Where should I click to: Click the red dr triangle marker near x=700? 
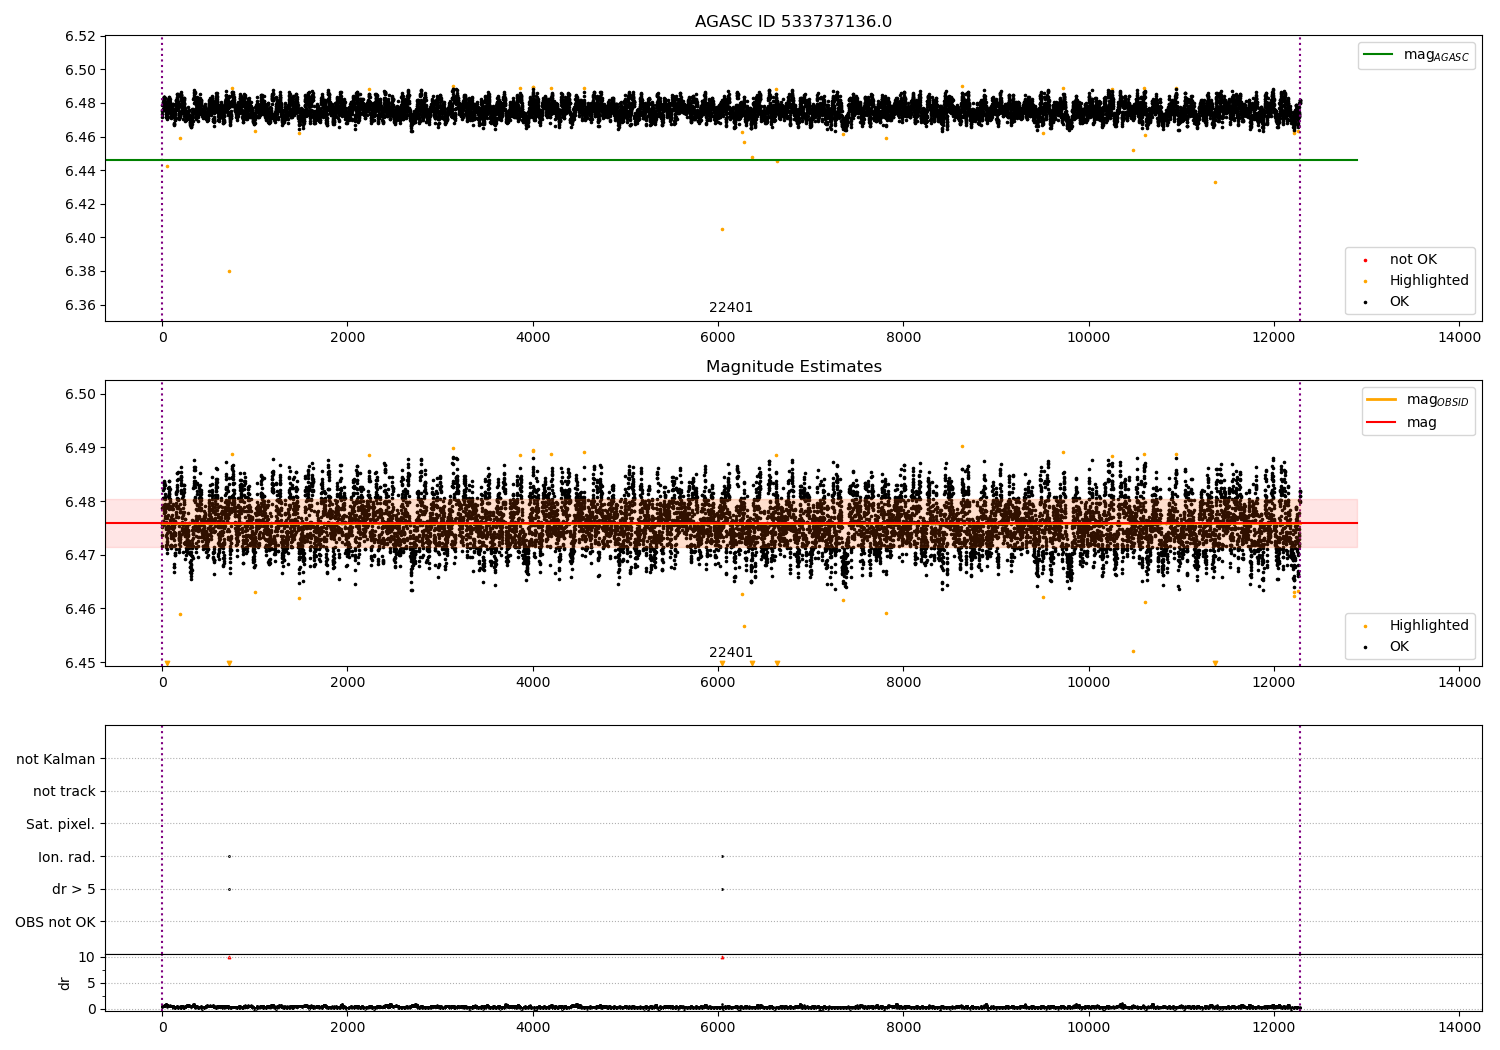[229, 957]
